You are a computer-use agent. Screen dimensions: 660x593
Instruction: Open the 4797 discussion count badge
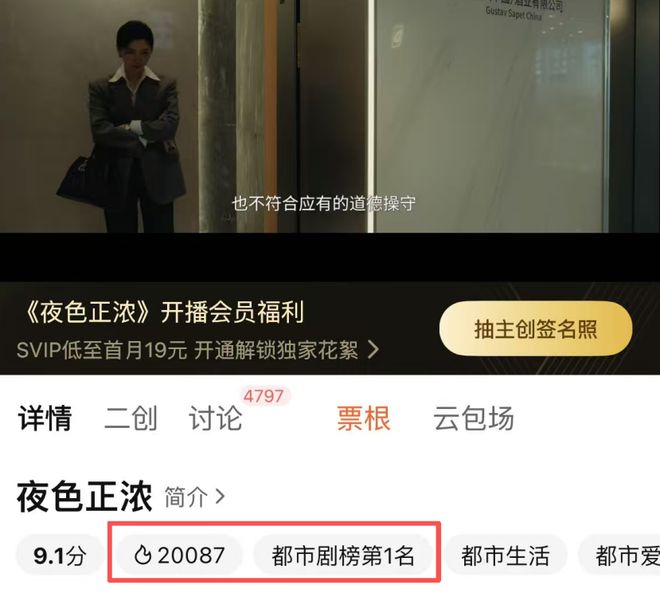(263, 396)
